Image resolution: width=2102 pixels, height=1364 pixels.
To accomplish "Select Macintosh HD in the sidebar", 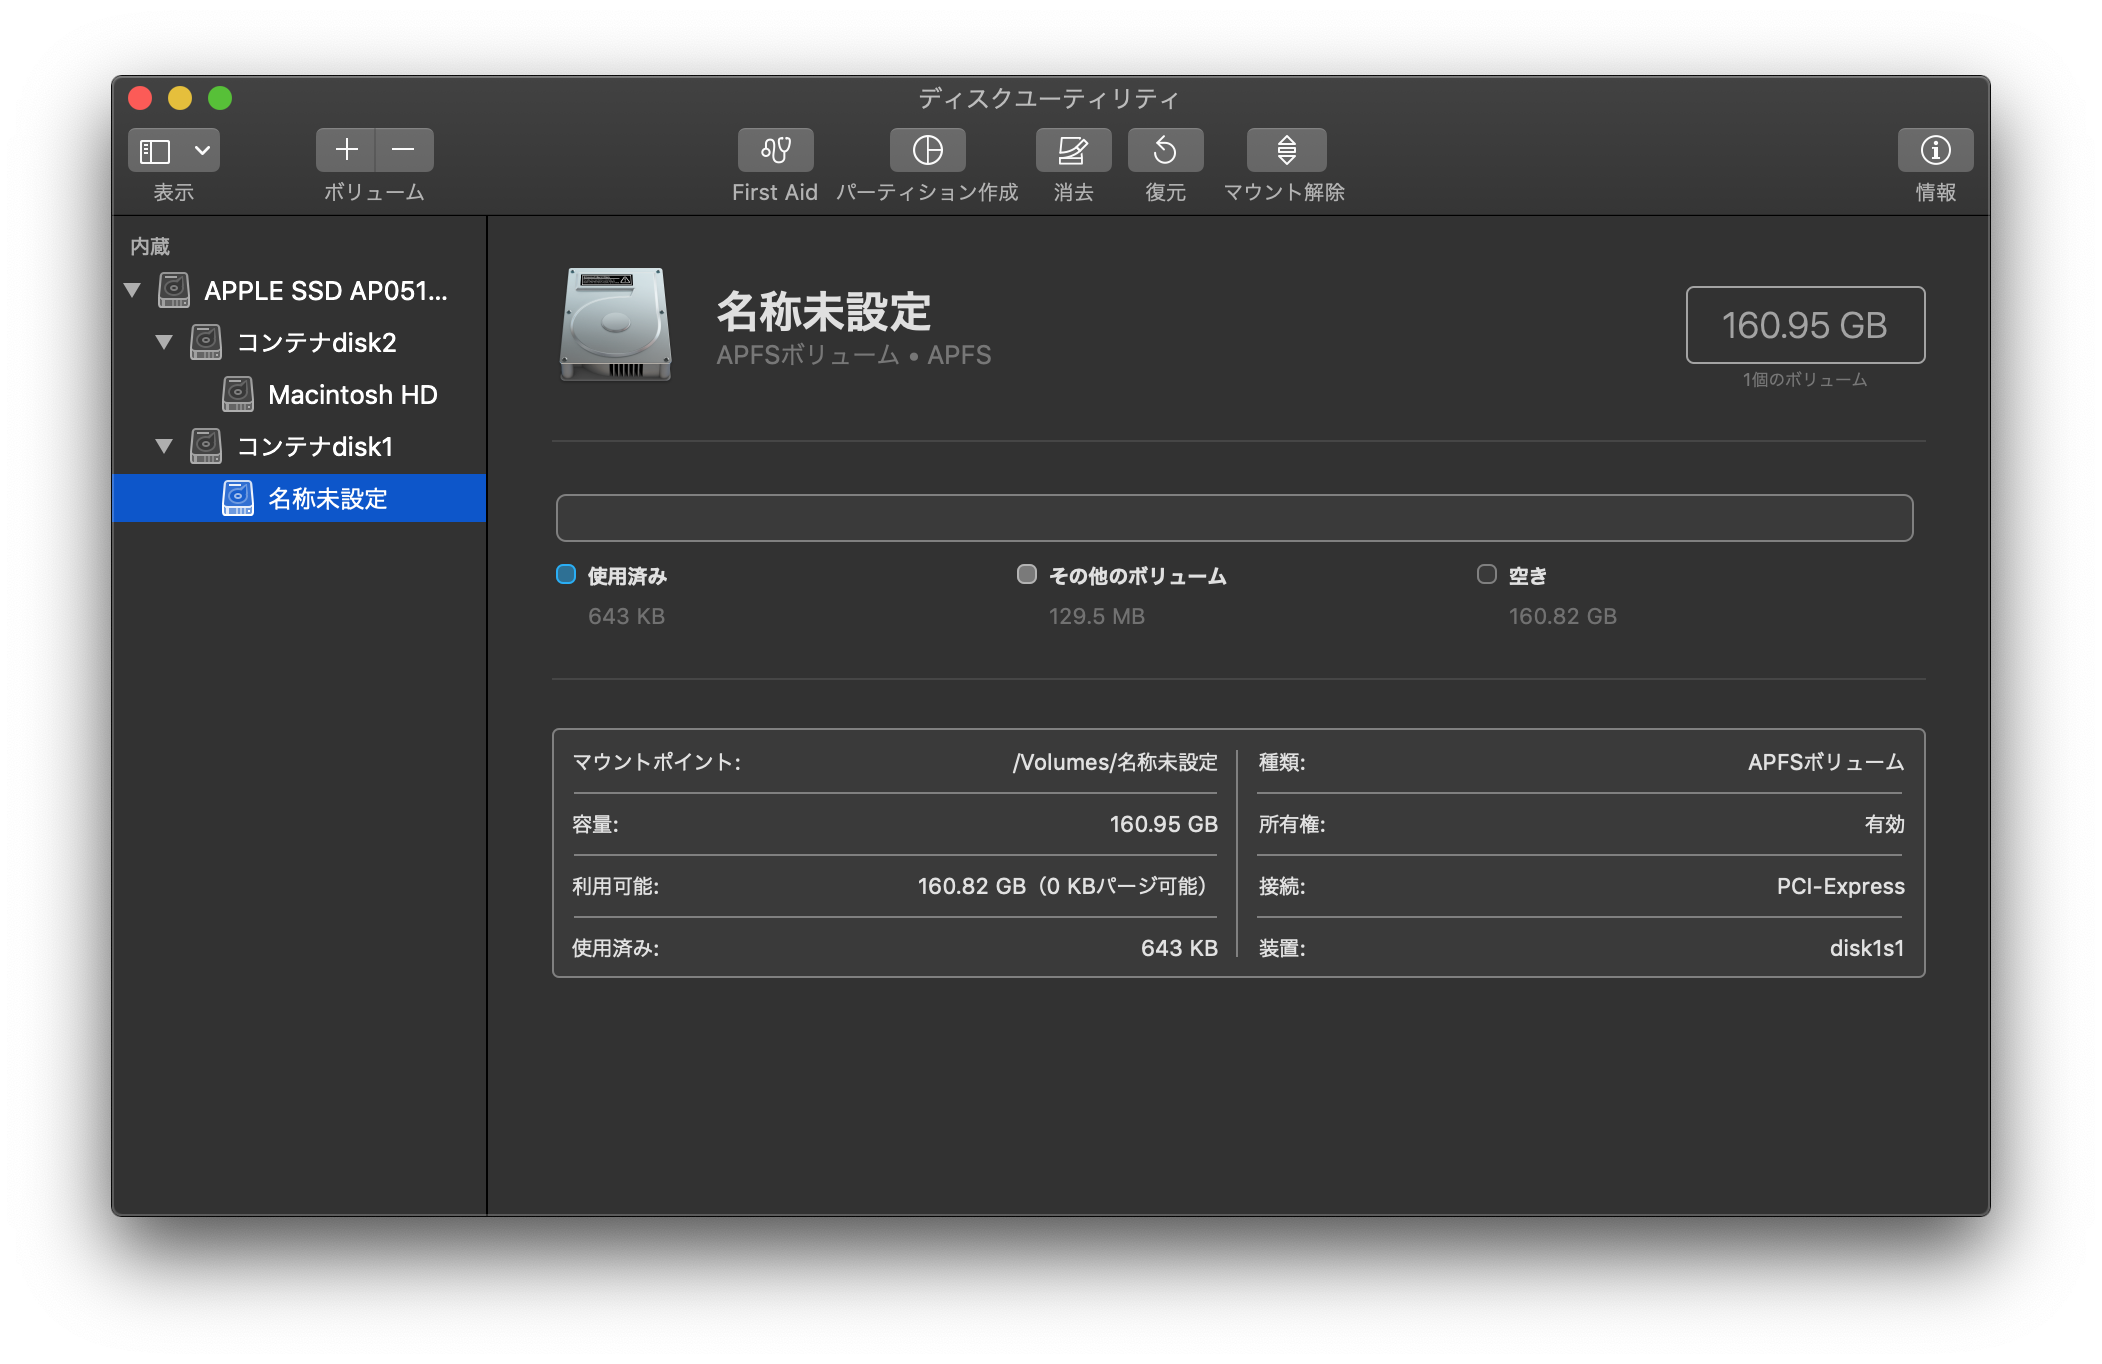I will [x=352, y=395].
